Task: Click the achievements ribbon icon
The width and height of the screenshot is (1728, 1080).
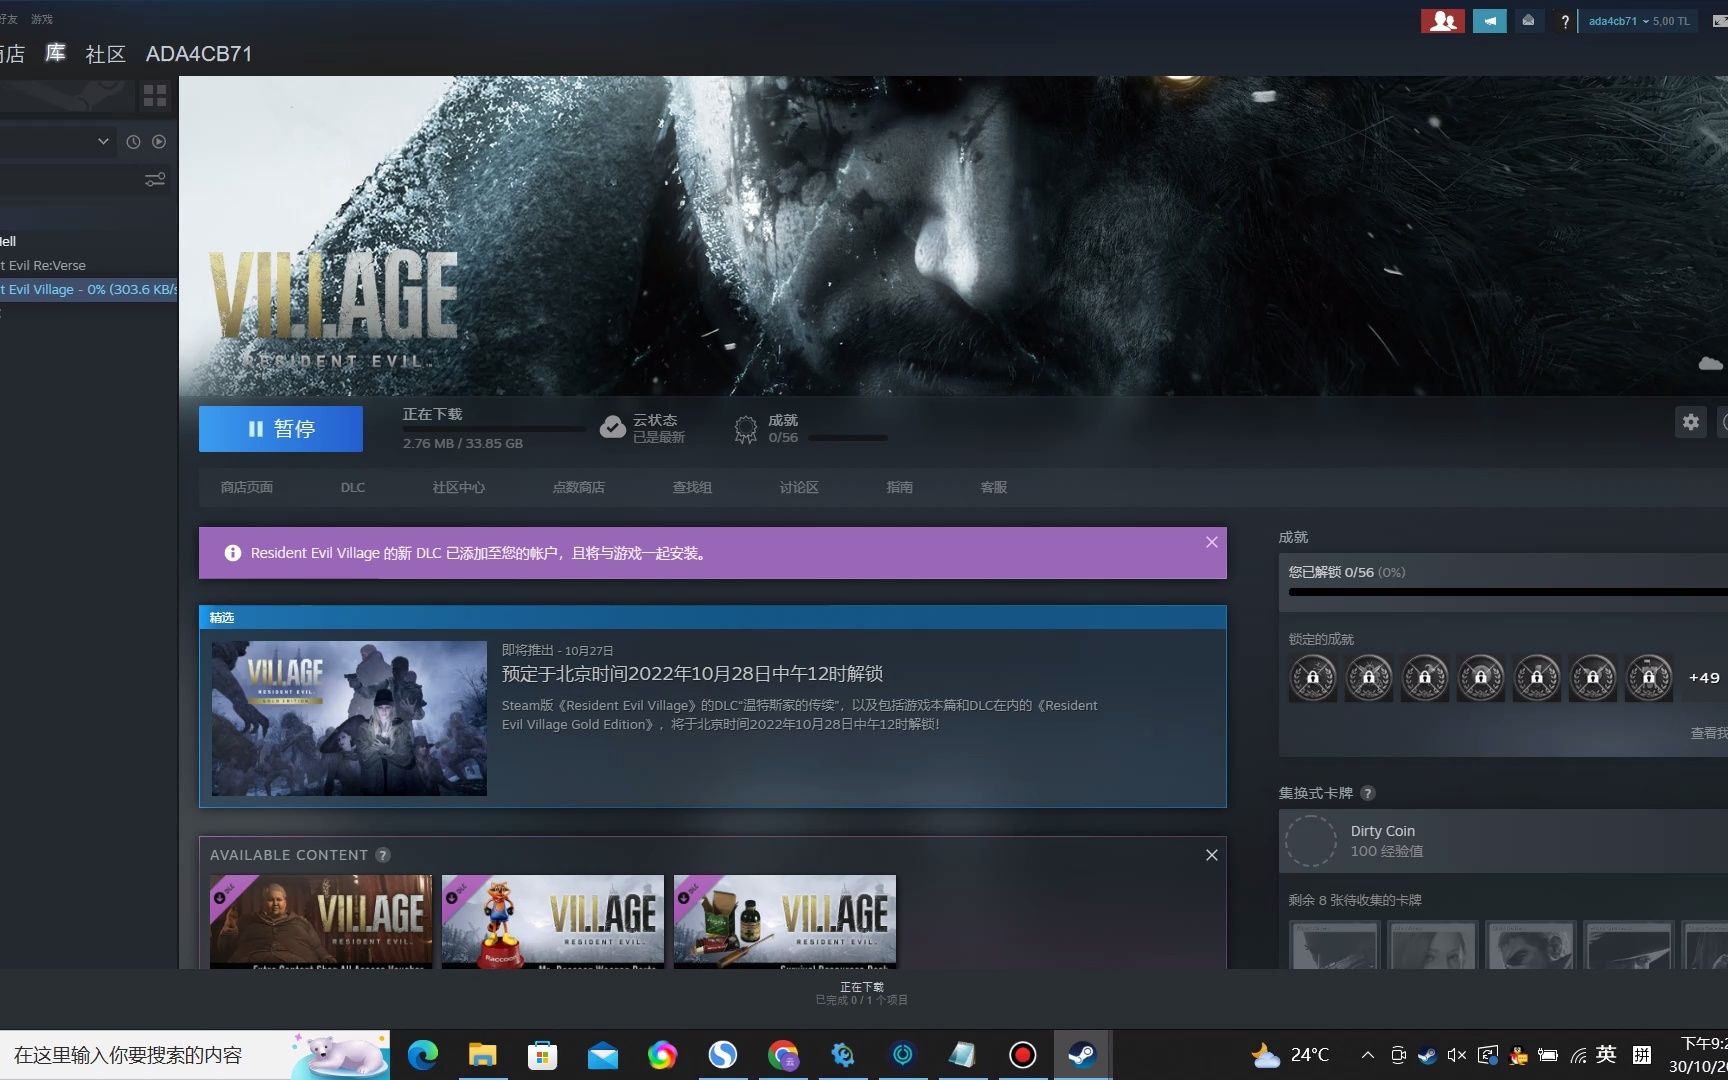Action: coord(746,429)
